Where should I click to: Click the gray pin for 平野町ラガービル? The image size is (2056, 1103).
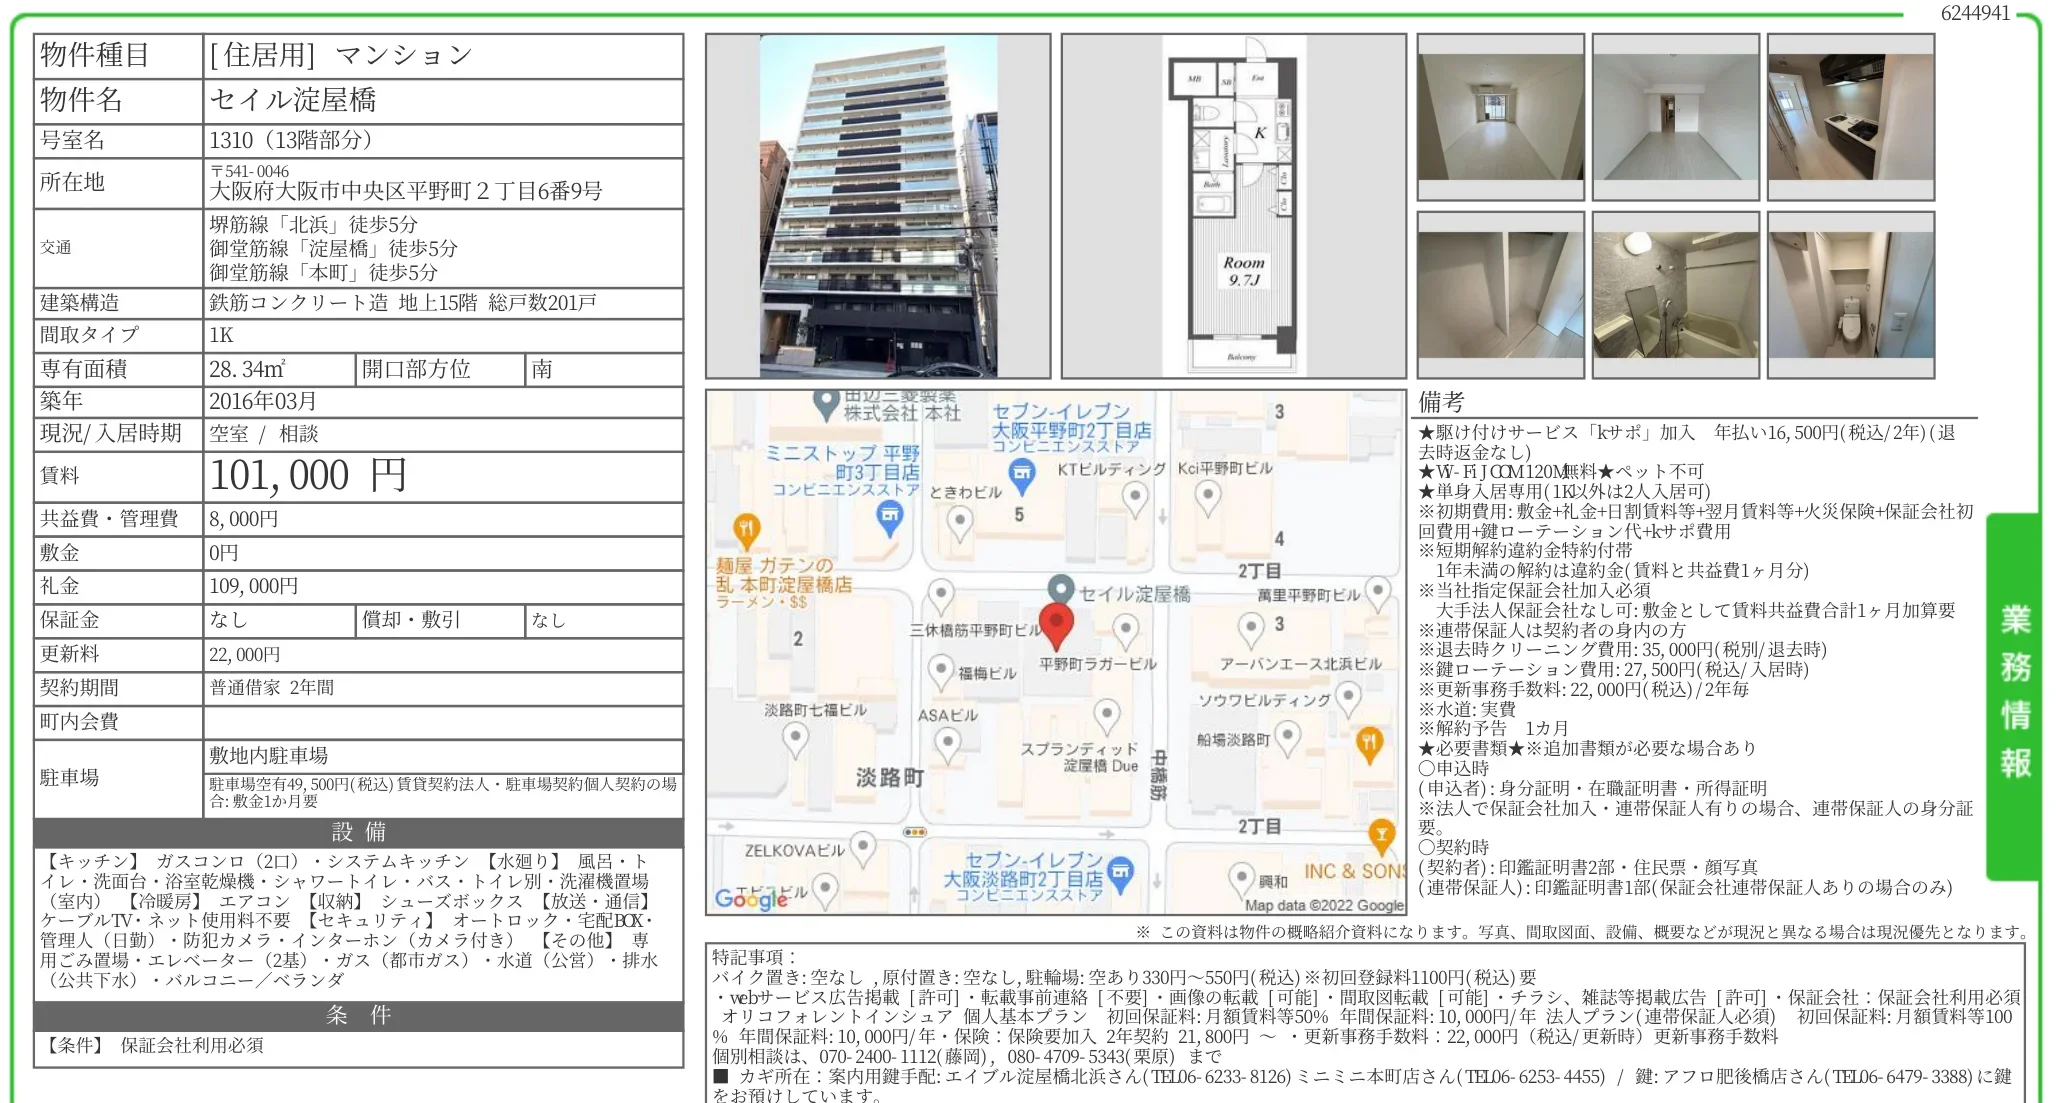[1126, 630]
